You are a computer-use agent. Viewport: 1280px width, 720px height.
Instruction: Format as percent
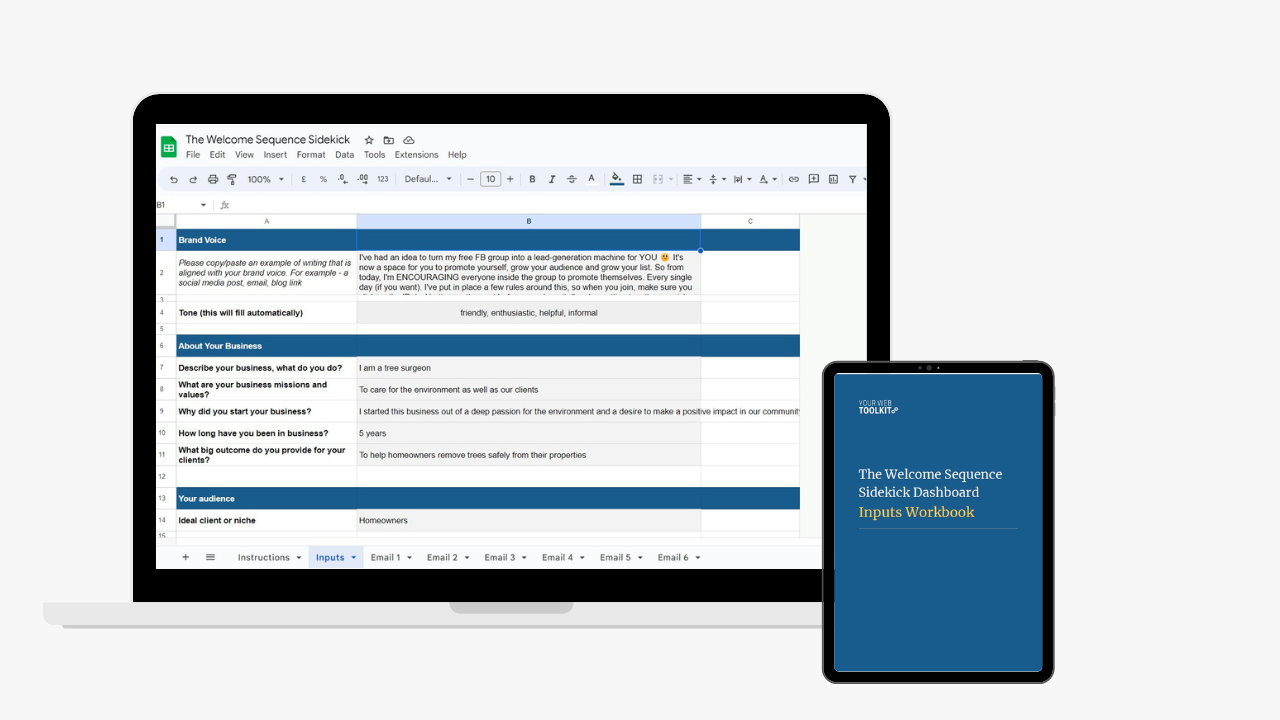tap(323, 180)
